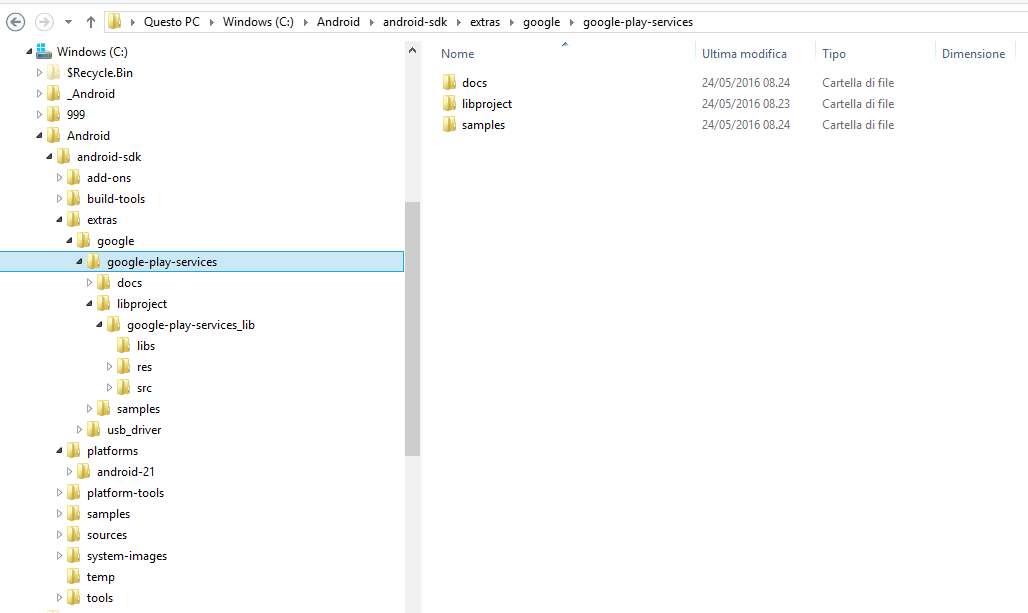
Task: Collapse libproject tree node
Action: [89, 303]
